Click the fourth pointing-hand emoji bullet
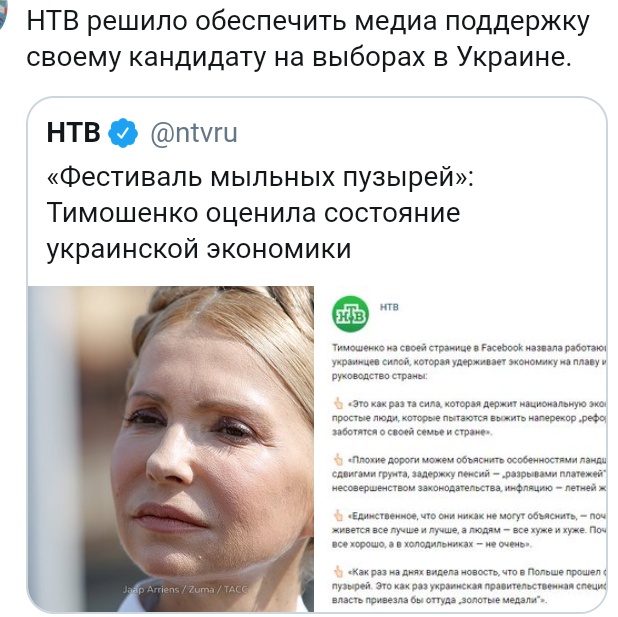This screenshot has height=617, width=618. point(339,571)
